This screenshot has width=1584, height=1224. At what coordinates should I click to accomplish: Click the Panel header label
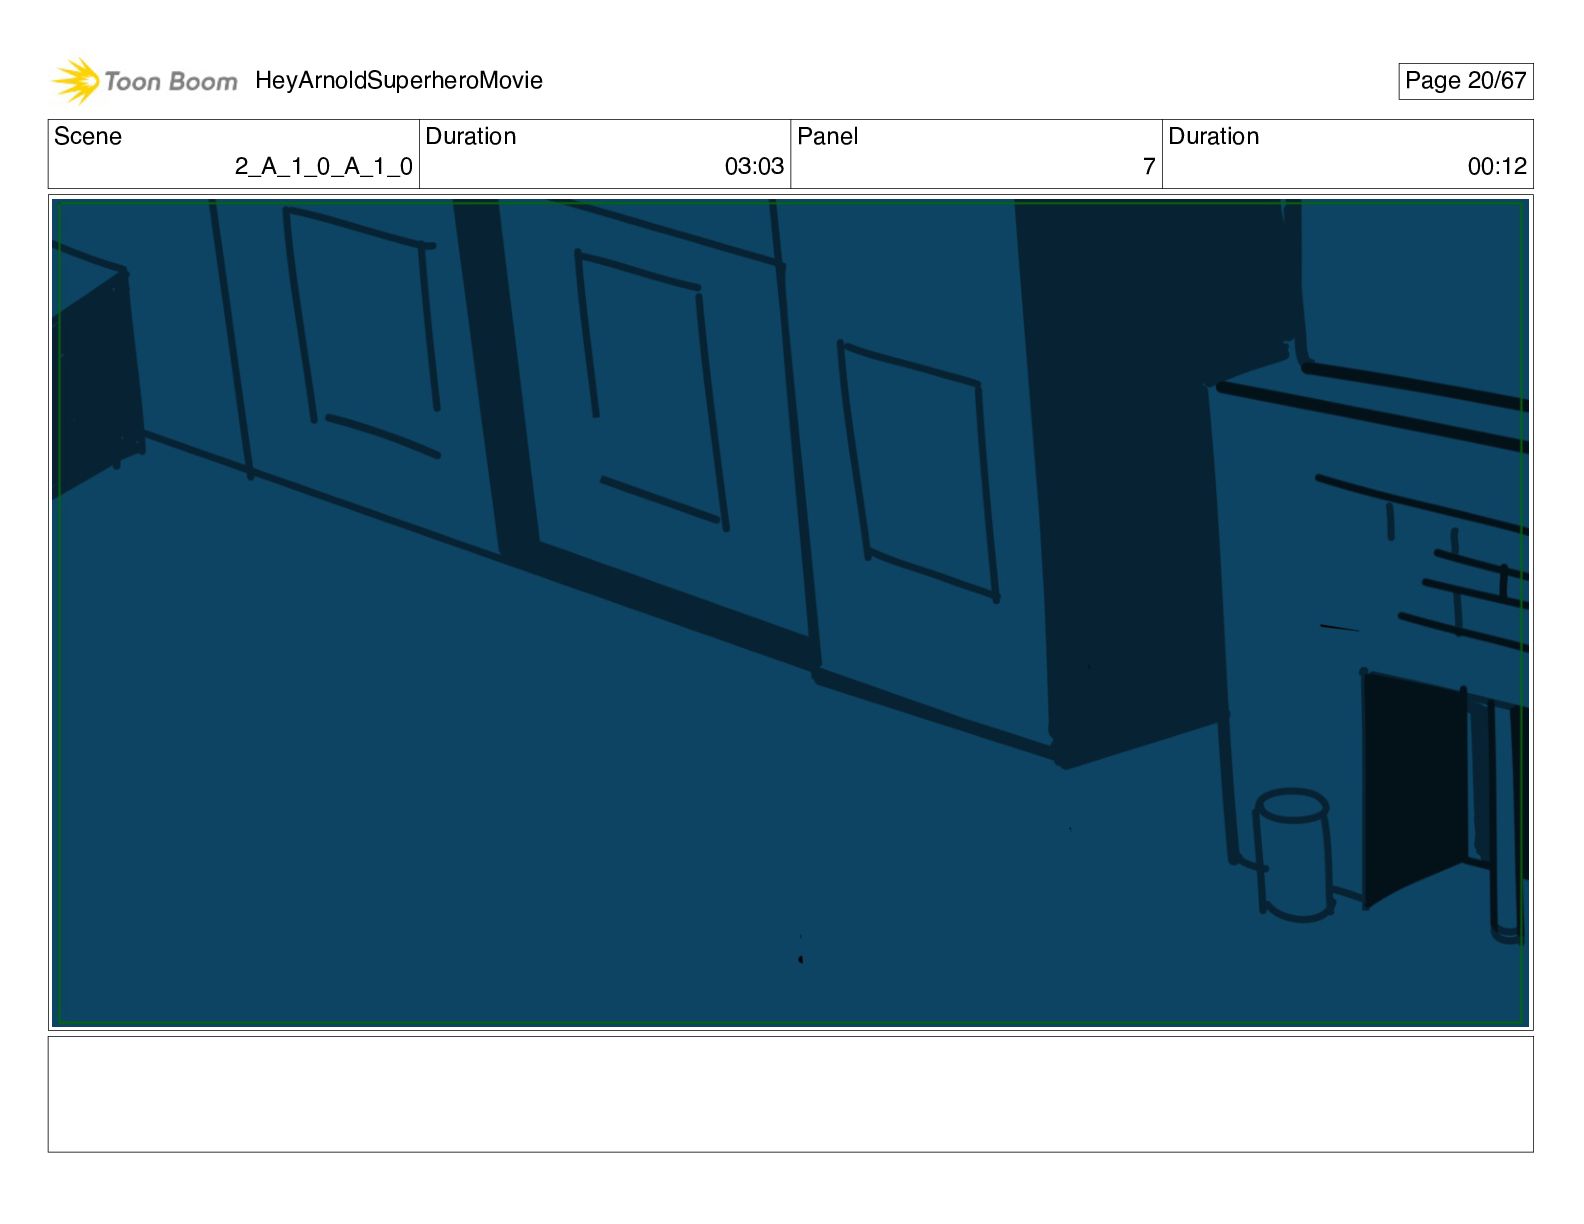pyautogui.click(x=828, y=136)
